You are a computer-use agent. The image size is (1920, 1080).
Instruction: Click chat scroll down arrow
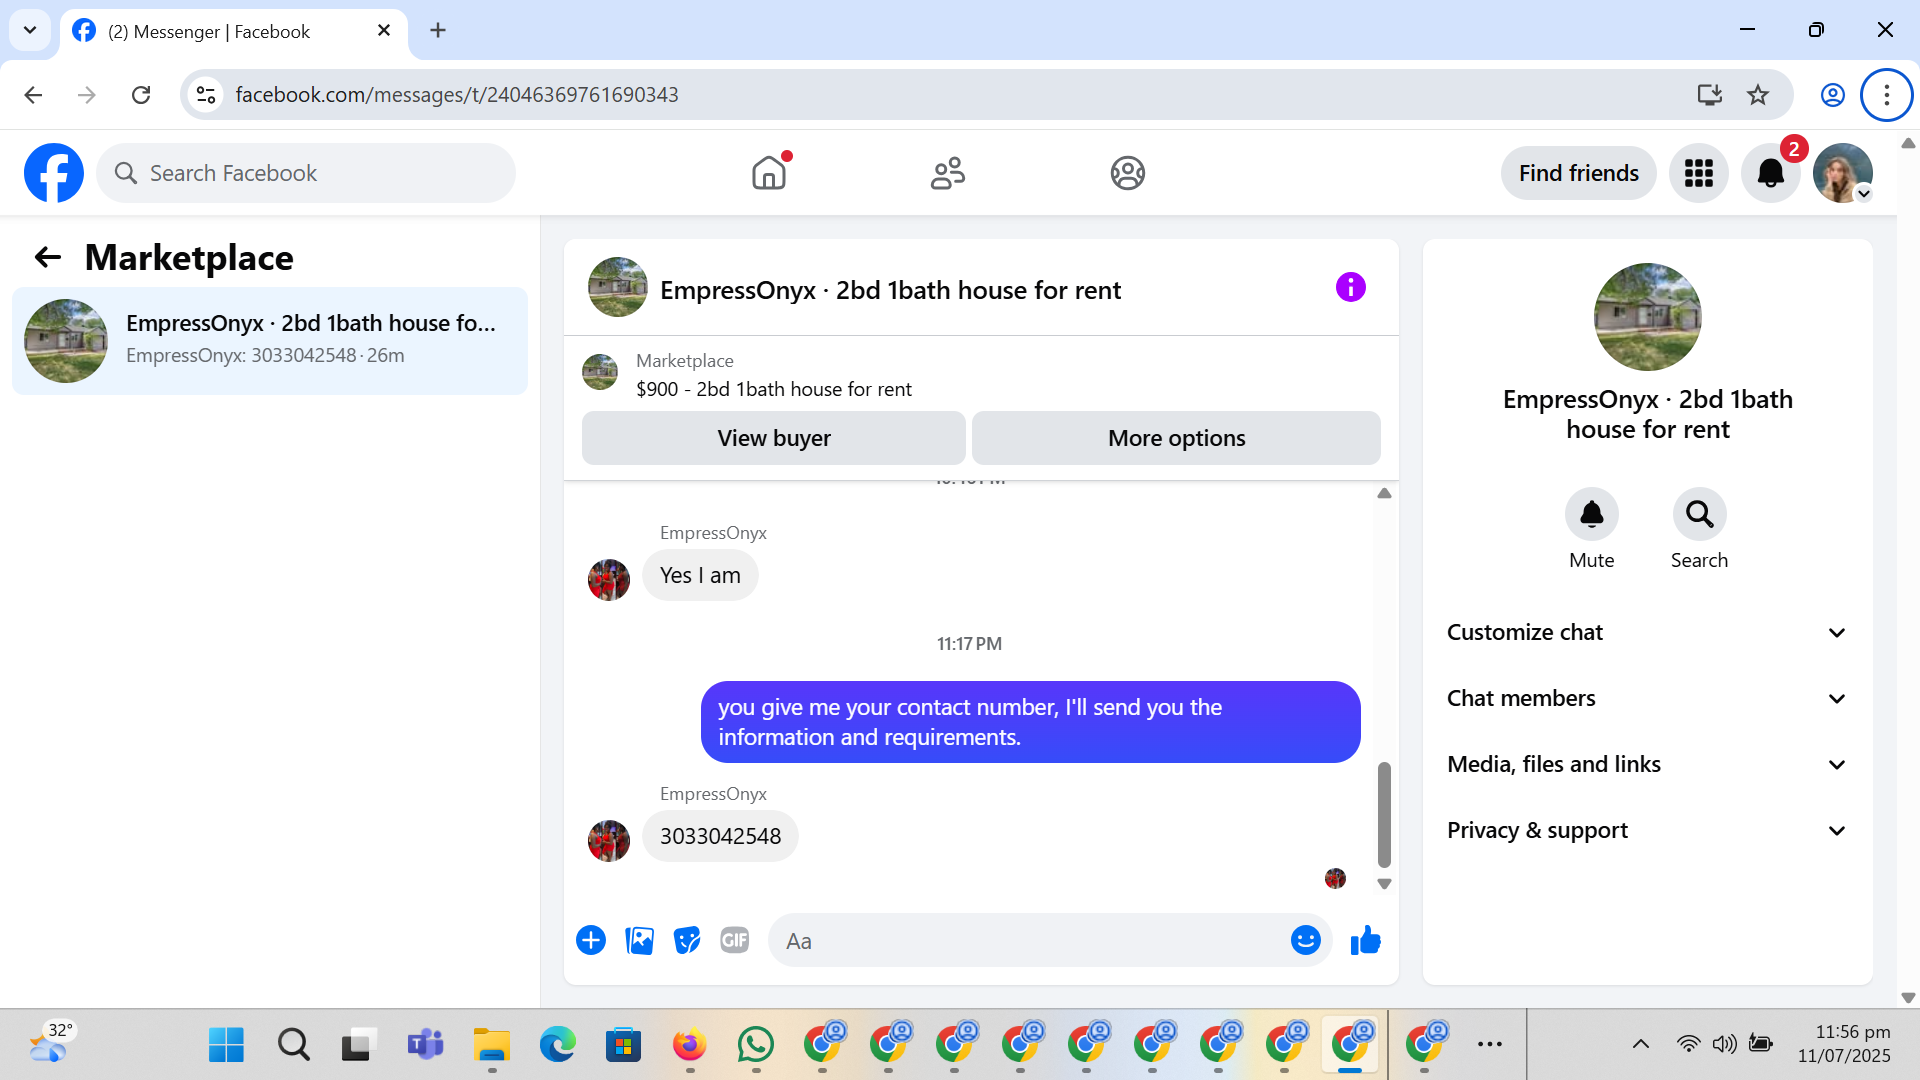[x=1384, y=884]
